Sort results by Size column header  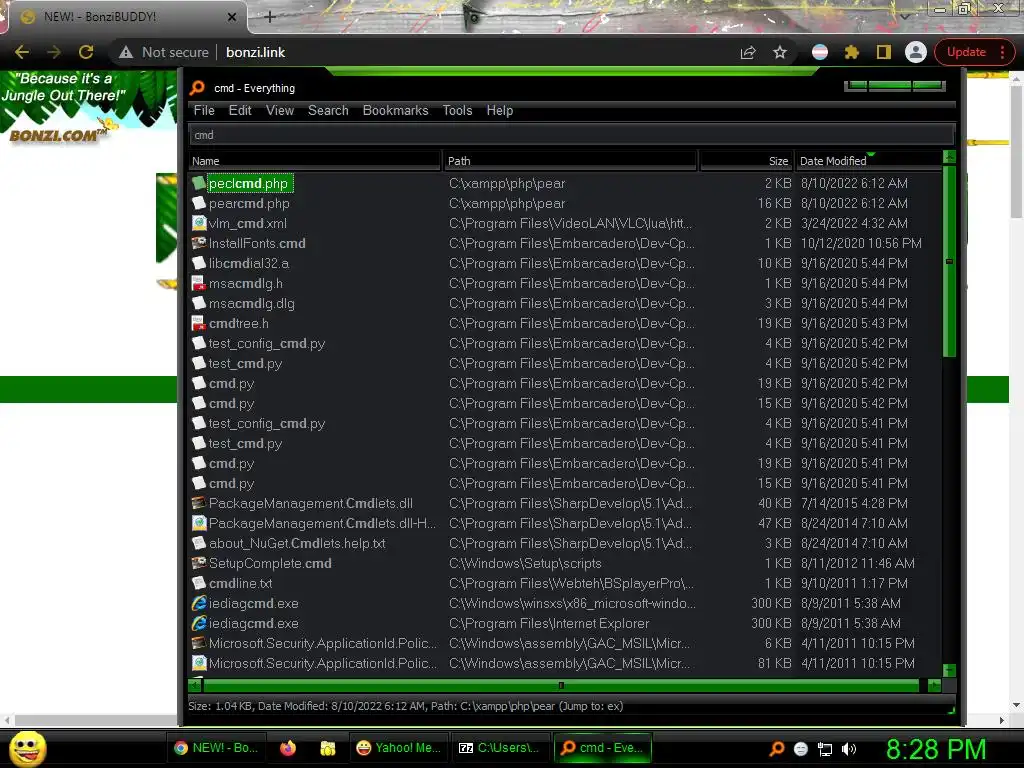[746, 161]
